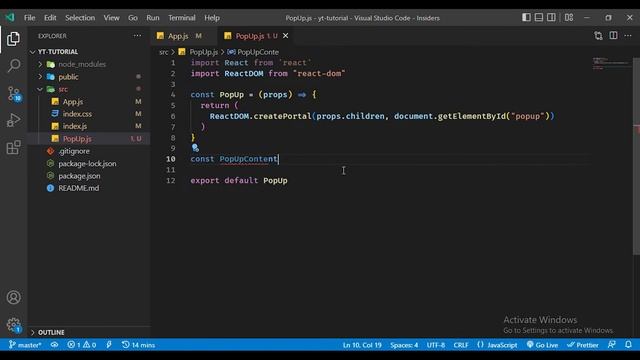Click the src breadcrumb segment
The width and height of the screenshot is (640, 360).
coord(164,52)
